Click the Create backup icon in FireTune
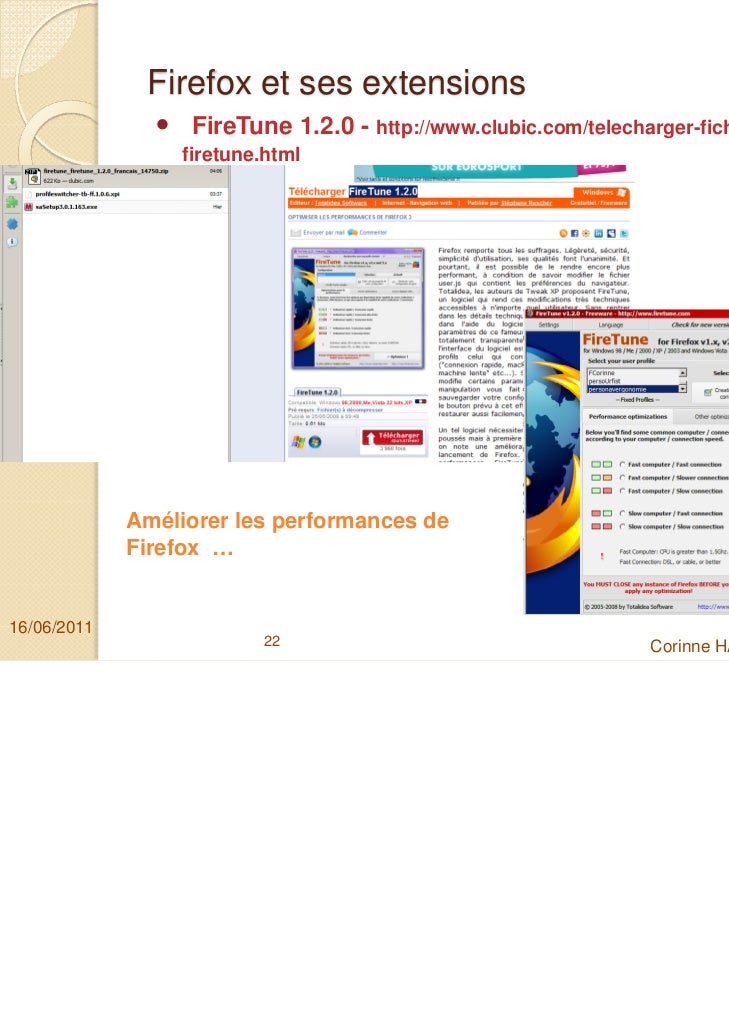 coord(708,392)
